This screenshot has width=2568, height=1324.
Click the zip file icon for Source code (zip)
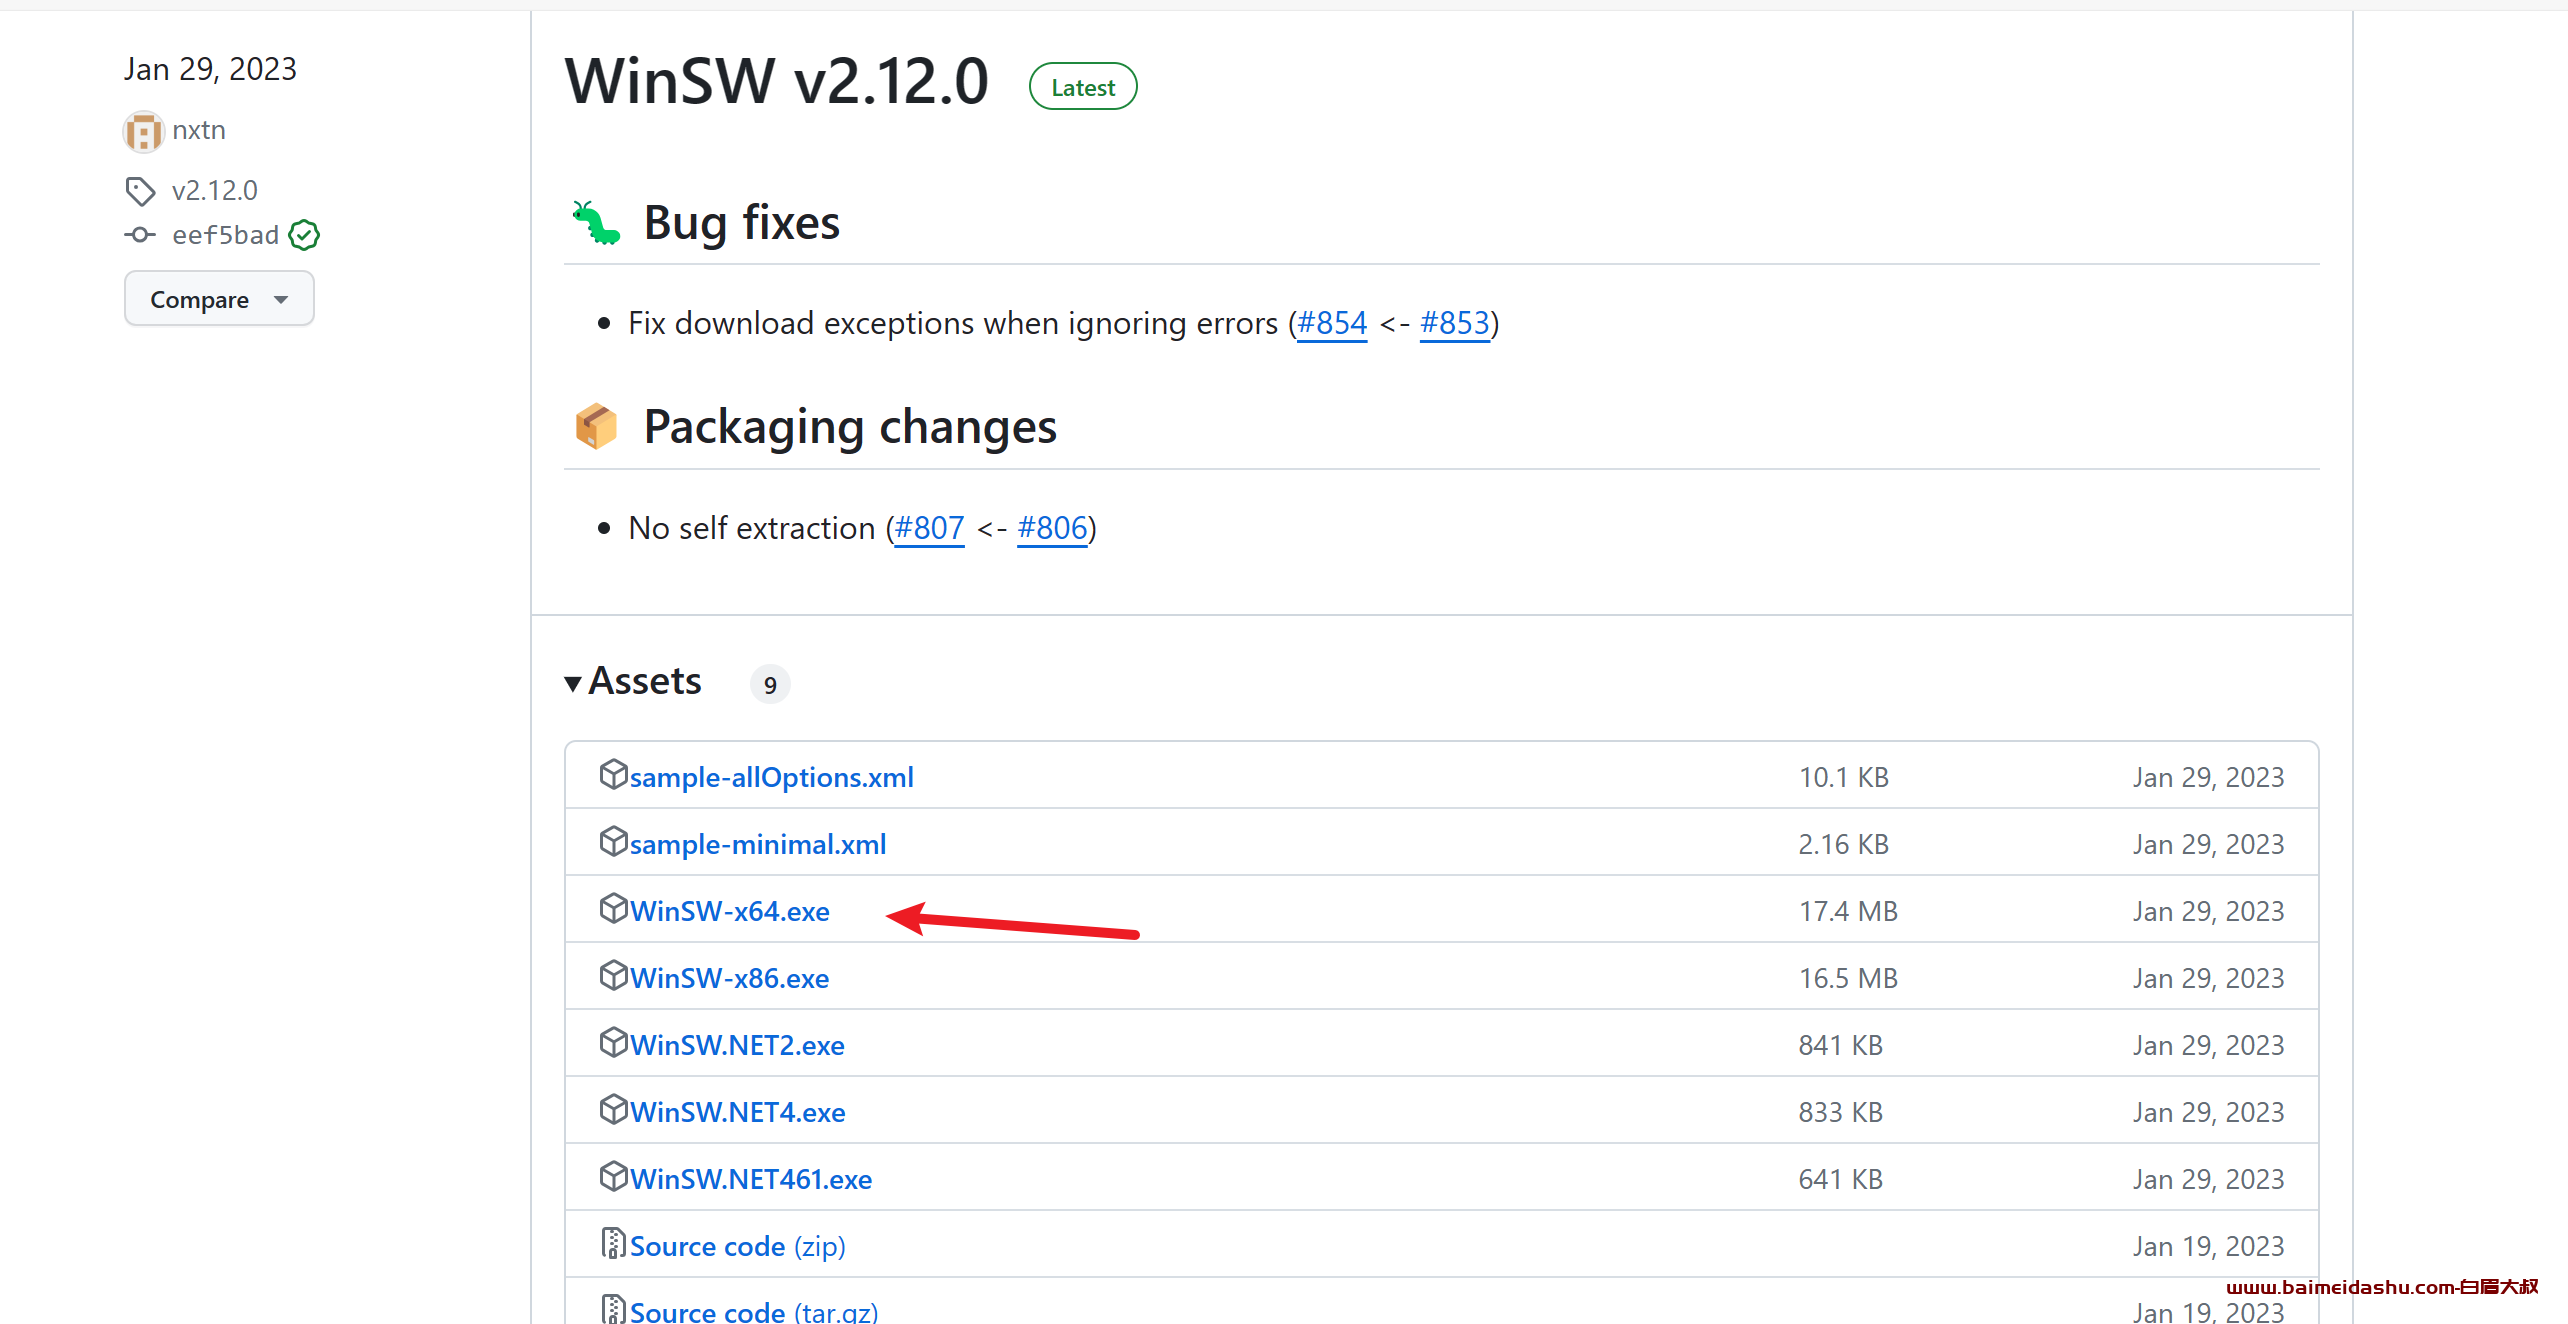tap(613, 1243)
